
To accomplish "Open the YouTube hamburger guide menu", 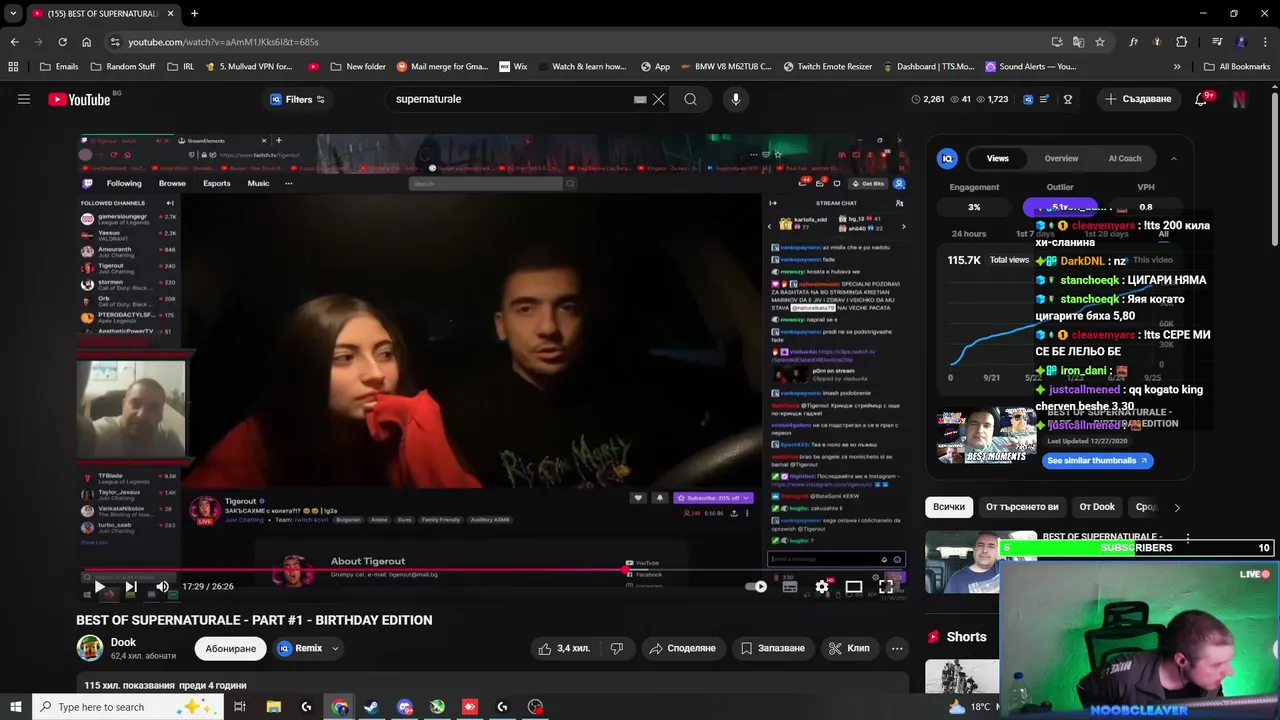I will click(24, 99).
